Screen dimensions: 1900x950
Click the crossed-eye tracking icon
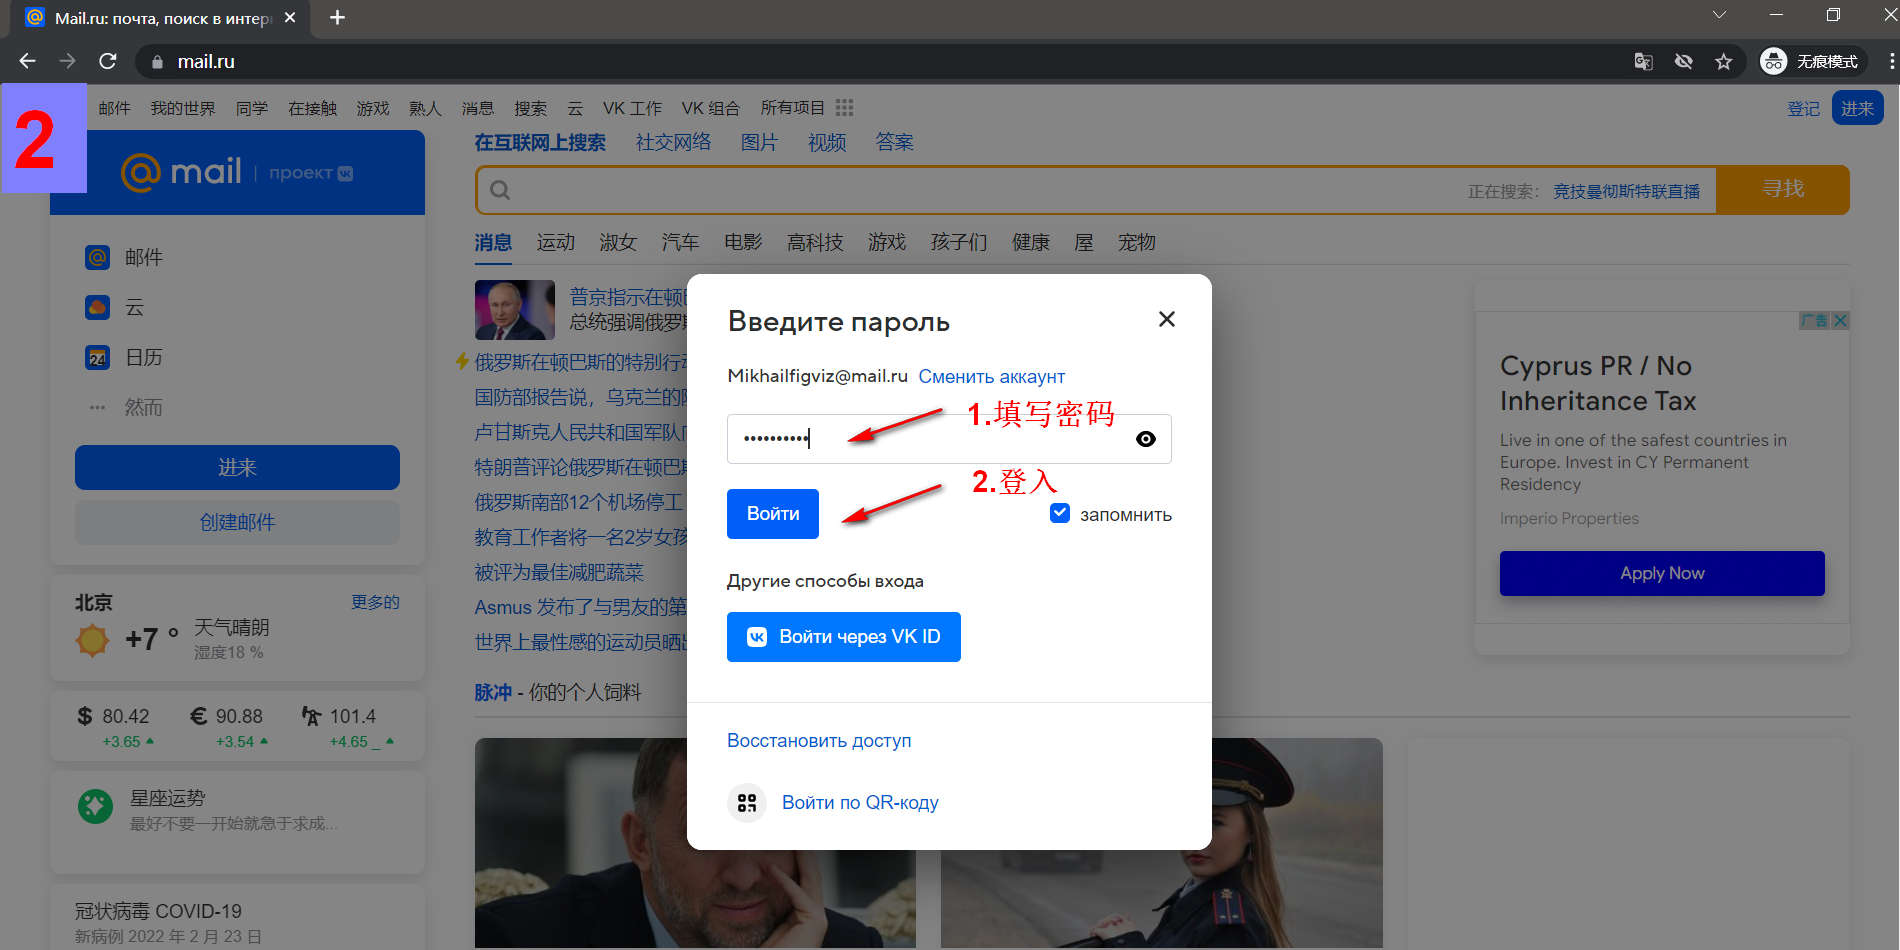(x=1684, y=62)
